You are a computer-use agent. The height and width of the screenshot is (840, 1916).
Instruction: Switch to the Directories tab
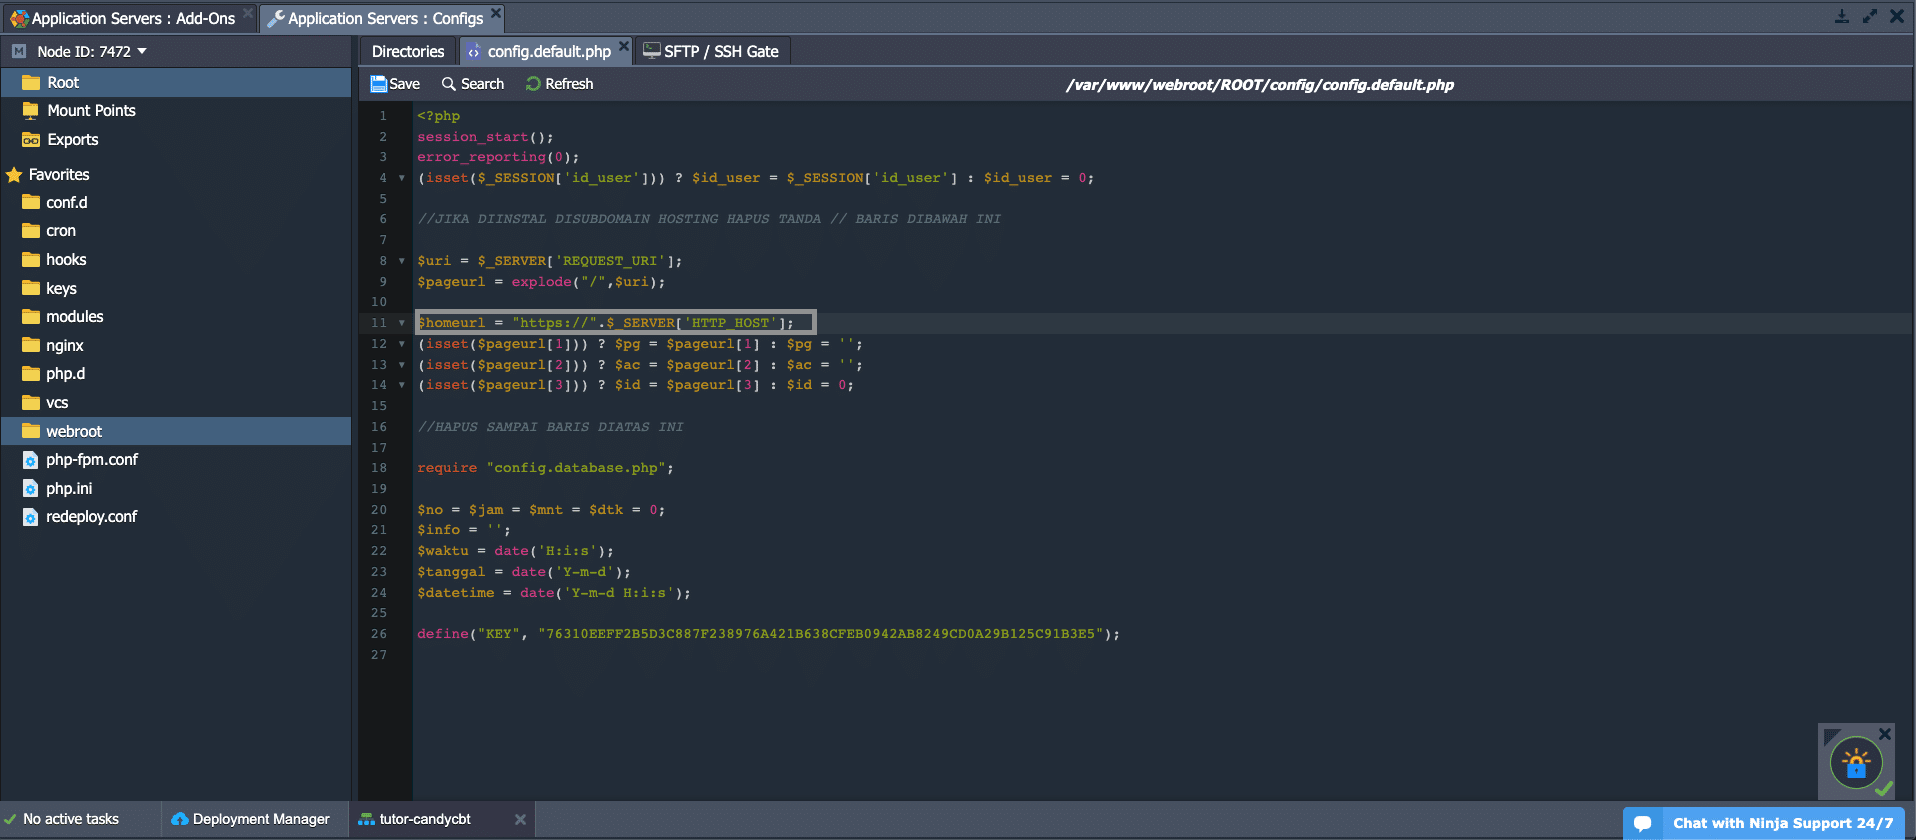pyautogui.click(x=408, y=51)
